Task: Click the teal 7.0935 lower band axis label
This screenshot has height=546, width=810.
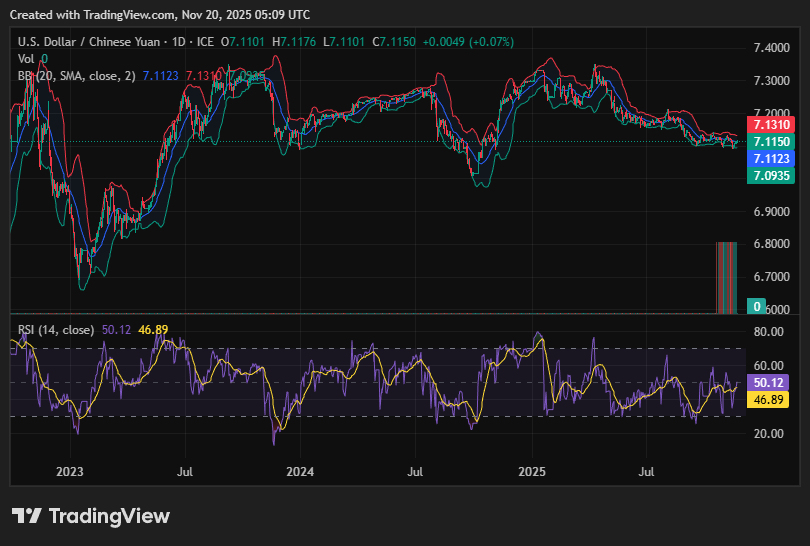Action: (x=771, y=176)
